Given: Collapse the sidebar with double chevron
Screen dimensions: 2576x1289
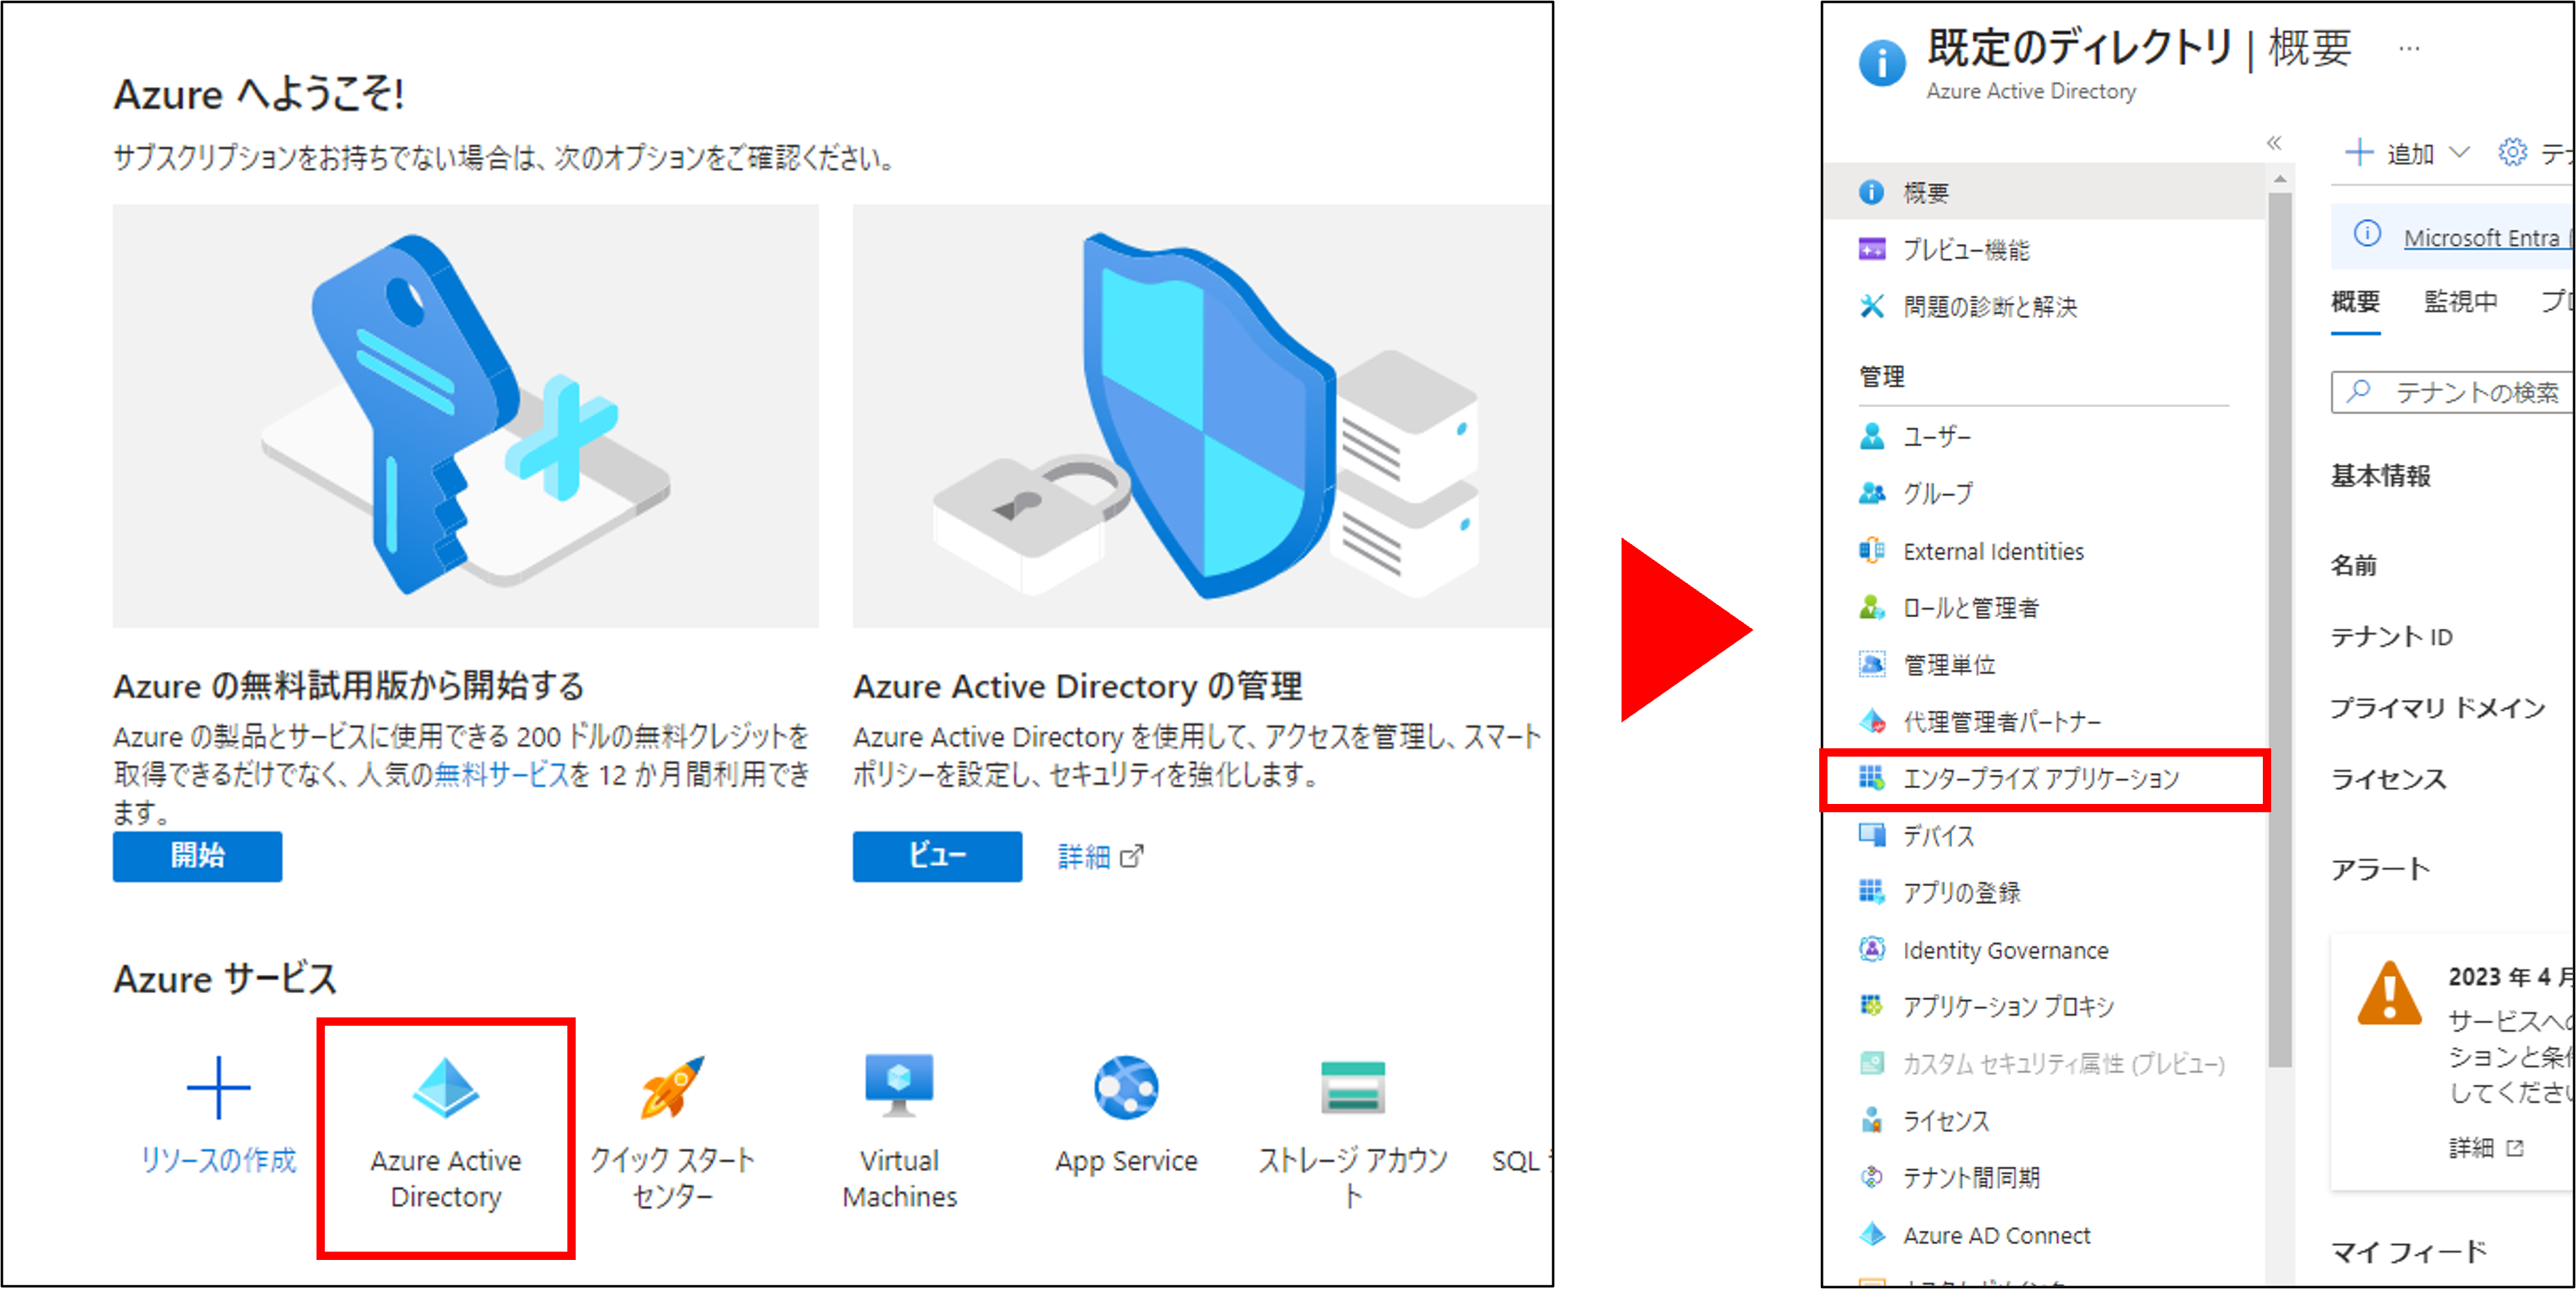Looking at the screenshot, I should point(2274,143).
